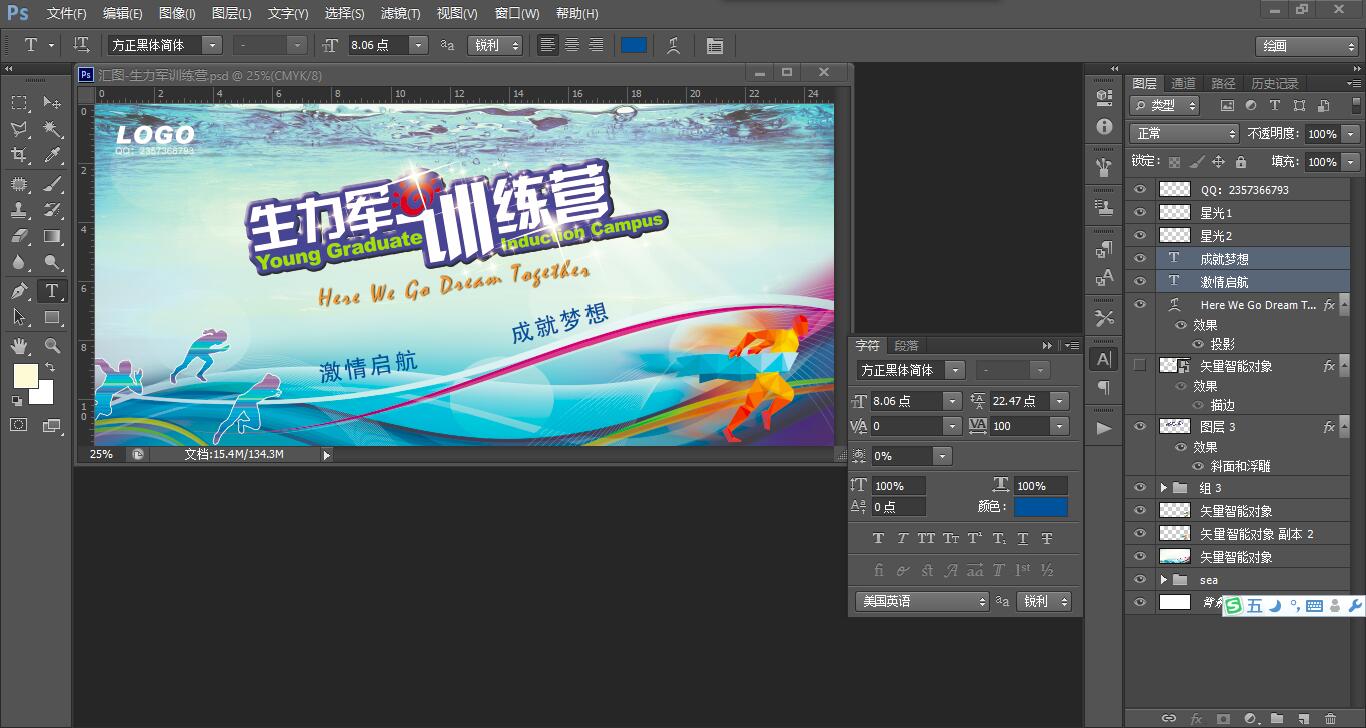Select the Clone Stamp tool
Viewport: 1366px width, 728px height.
(19, 210)
